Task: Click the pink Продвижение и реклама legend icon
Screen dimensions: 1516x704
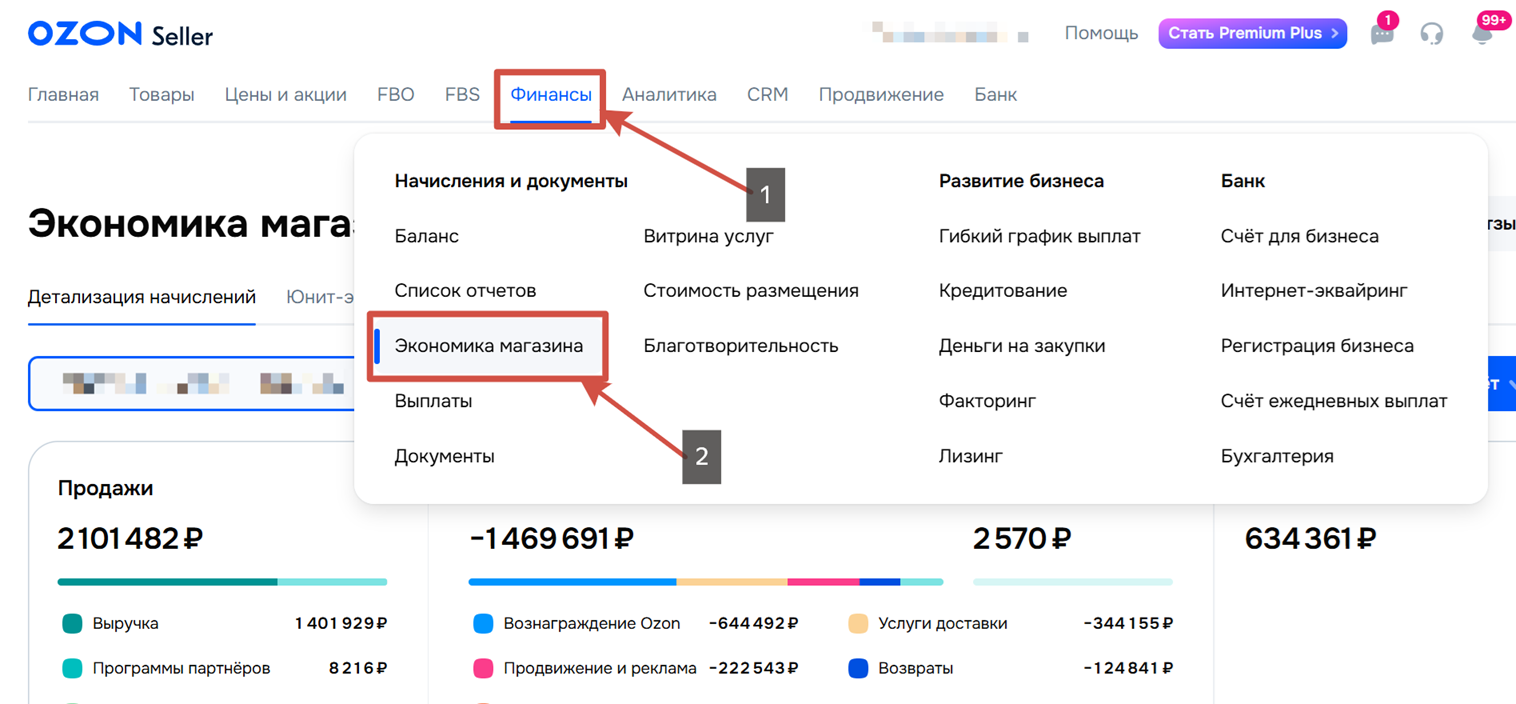Action: tap(483, 668)
